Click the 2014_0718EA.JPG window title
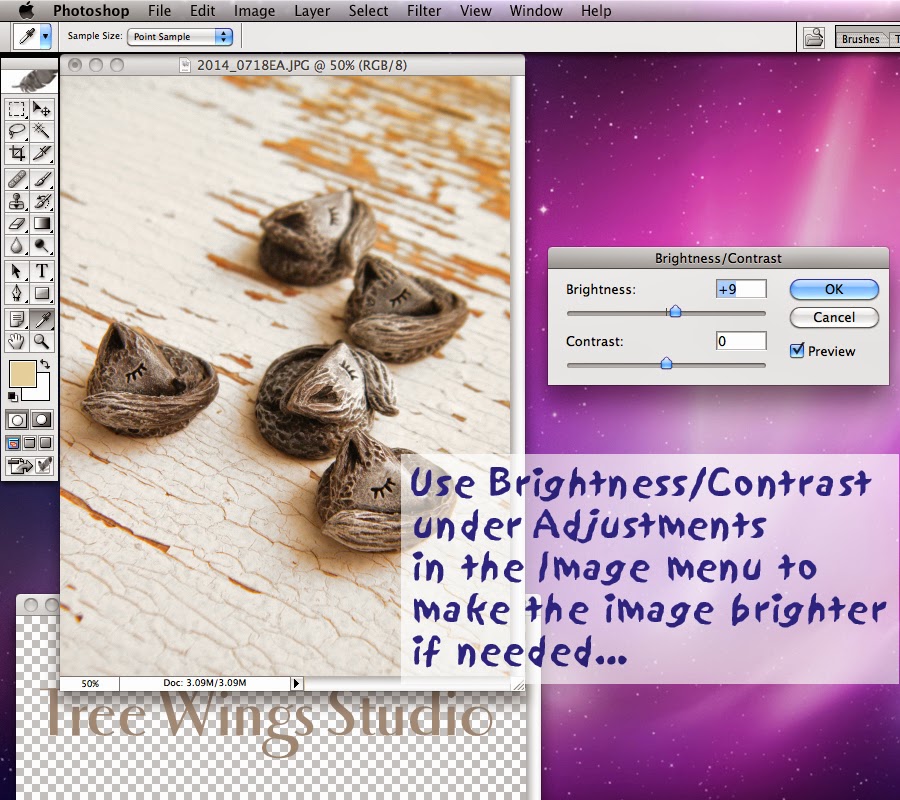 click(x=301, y=65)
